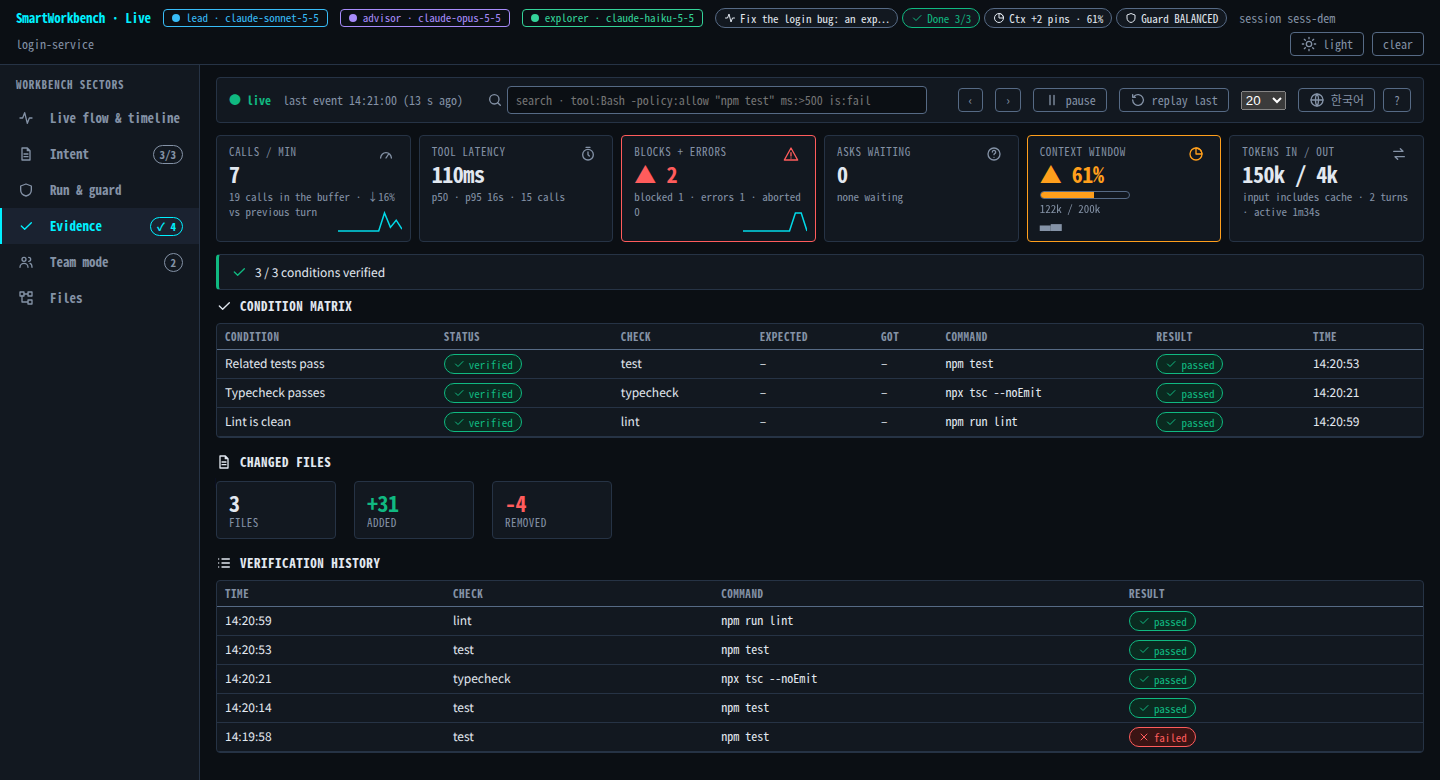Click the search magnifier icon
Viewport: 1440px width, 780px height.
pos(495,100)
